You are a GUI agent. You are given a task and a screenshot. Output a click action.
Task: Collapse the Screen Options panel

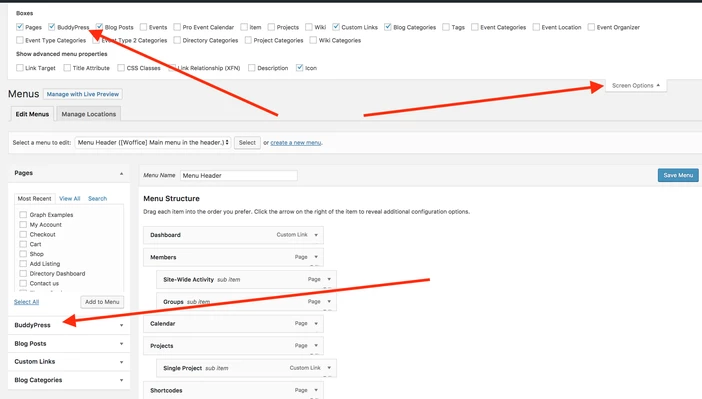636,86
